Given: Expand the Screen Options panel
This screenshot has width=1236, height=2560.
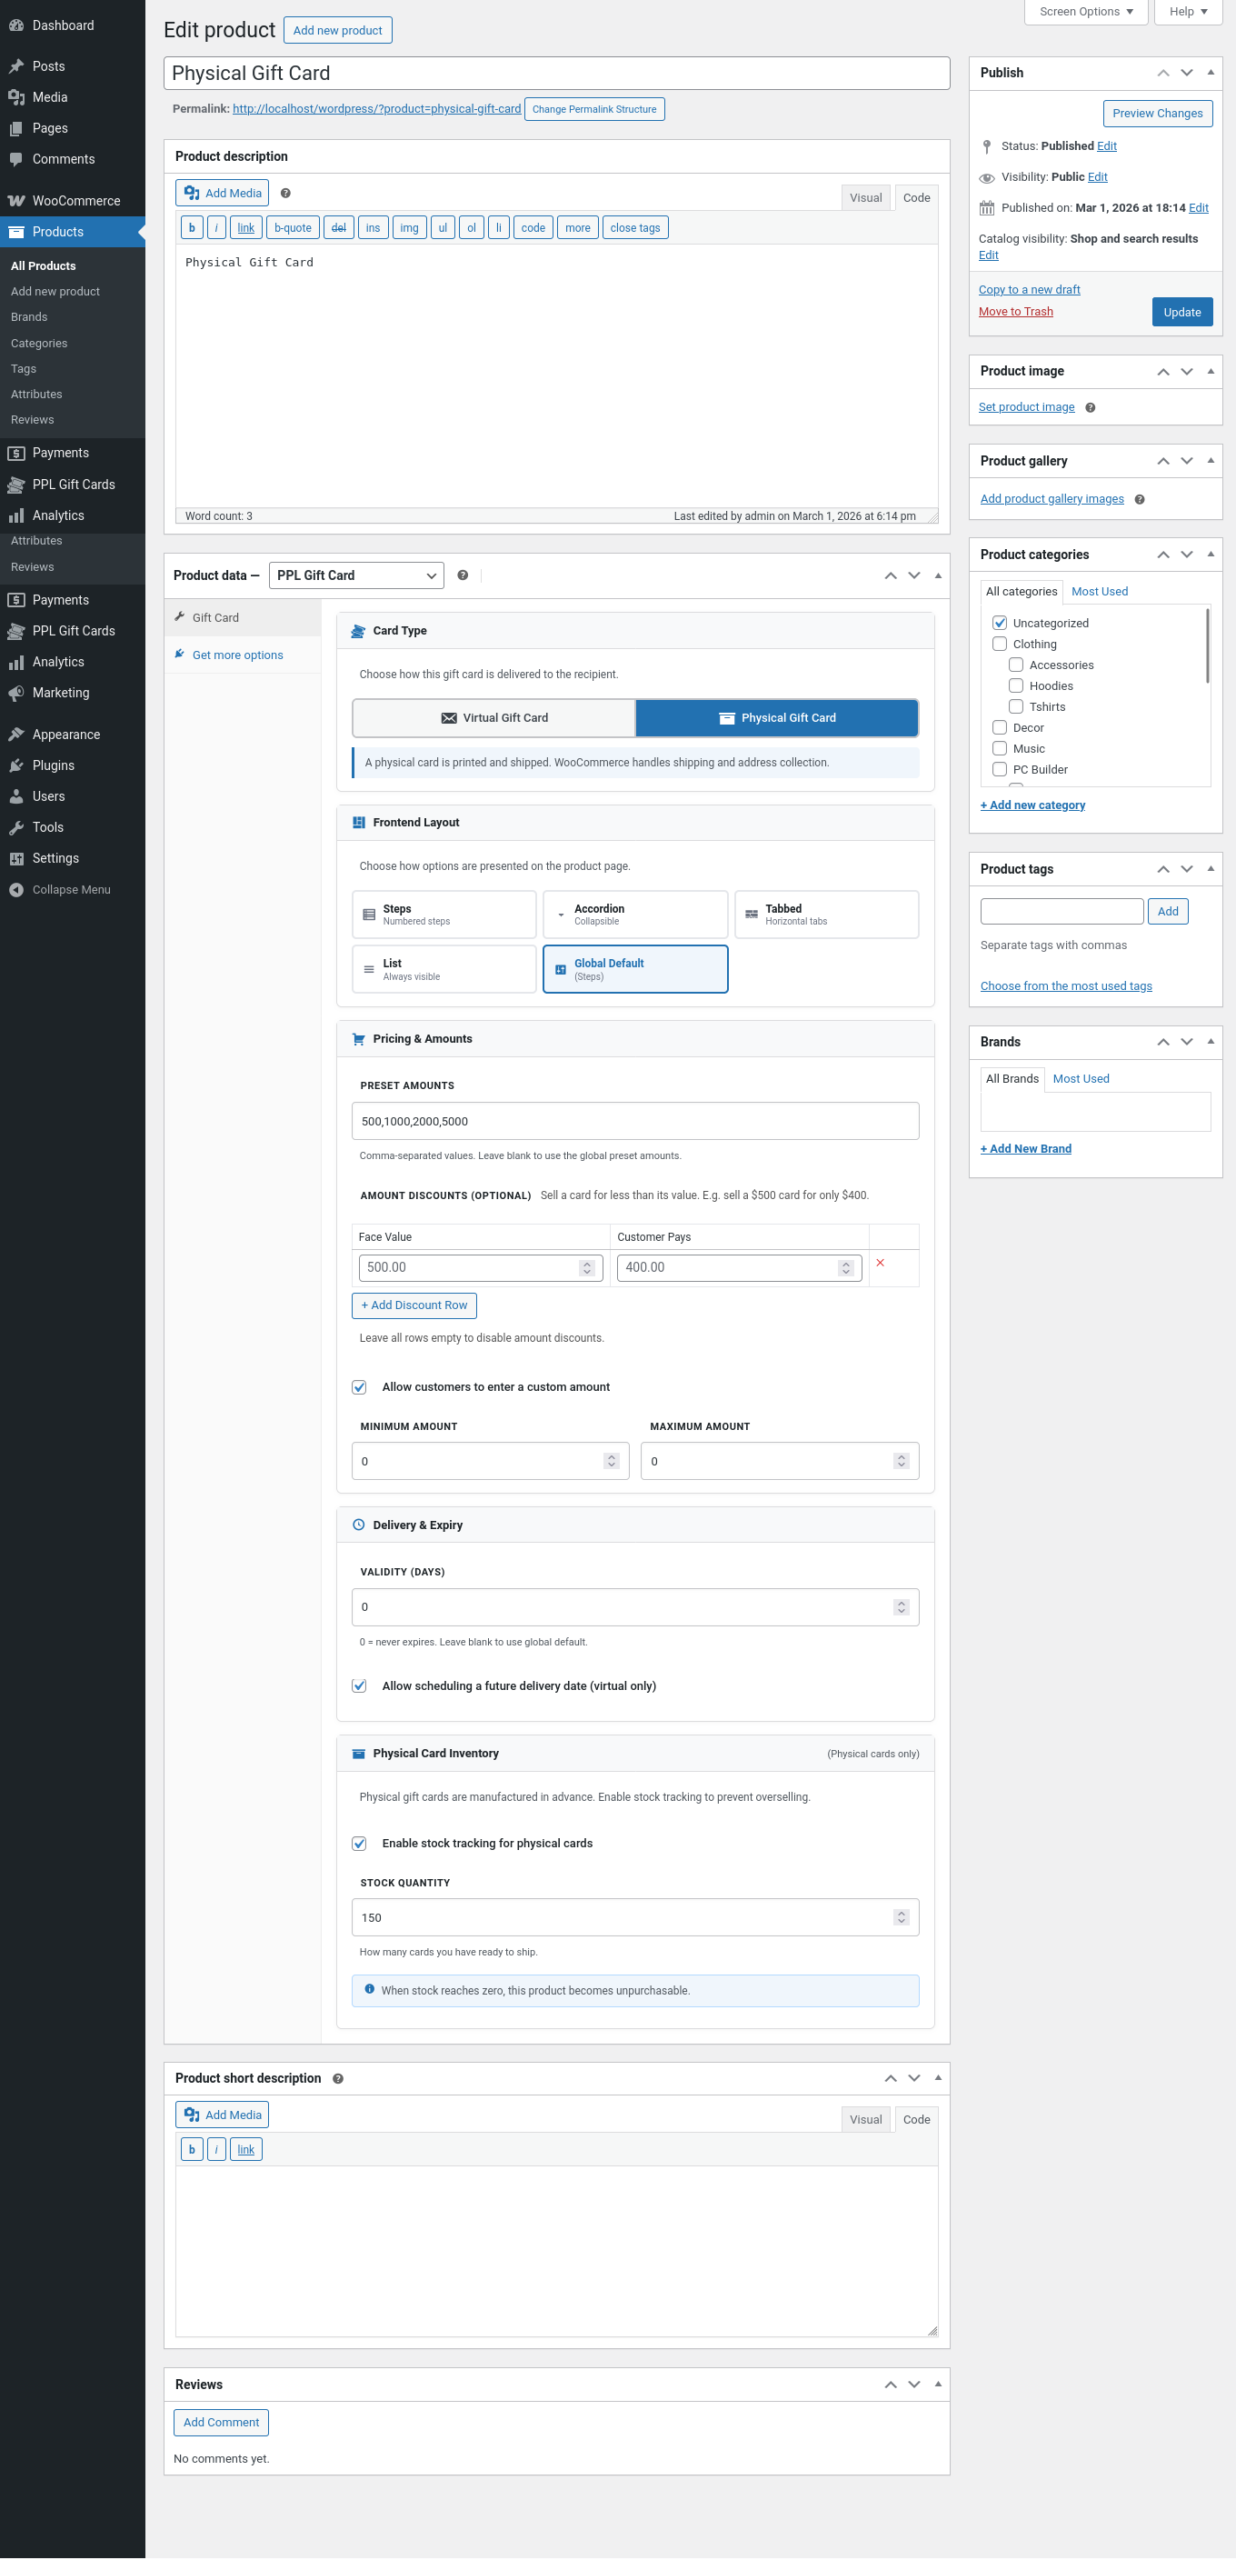Looking at the screenshot, I should coord(1085,12).
